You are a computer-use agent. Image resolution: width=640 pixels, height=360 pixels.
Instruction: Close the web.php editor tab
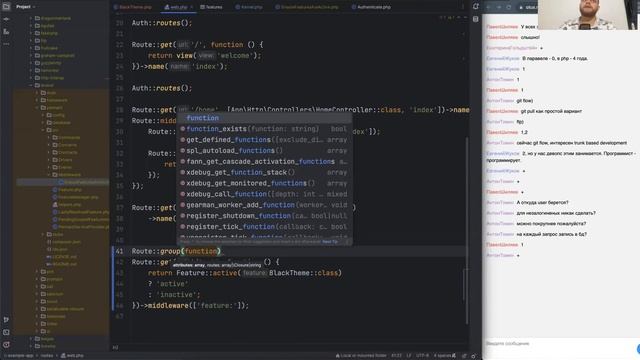(192, 7)
